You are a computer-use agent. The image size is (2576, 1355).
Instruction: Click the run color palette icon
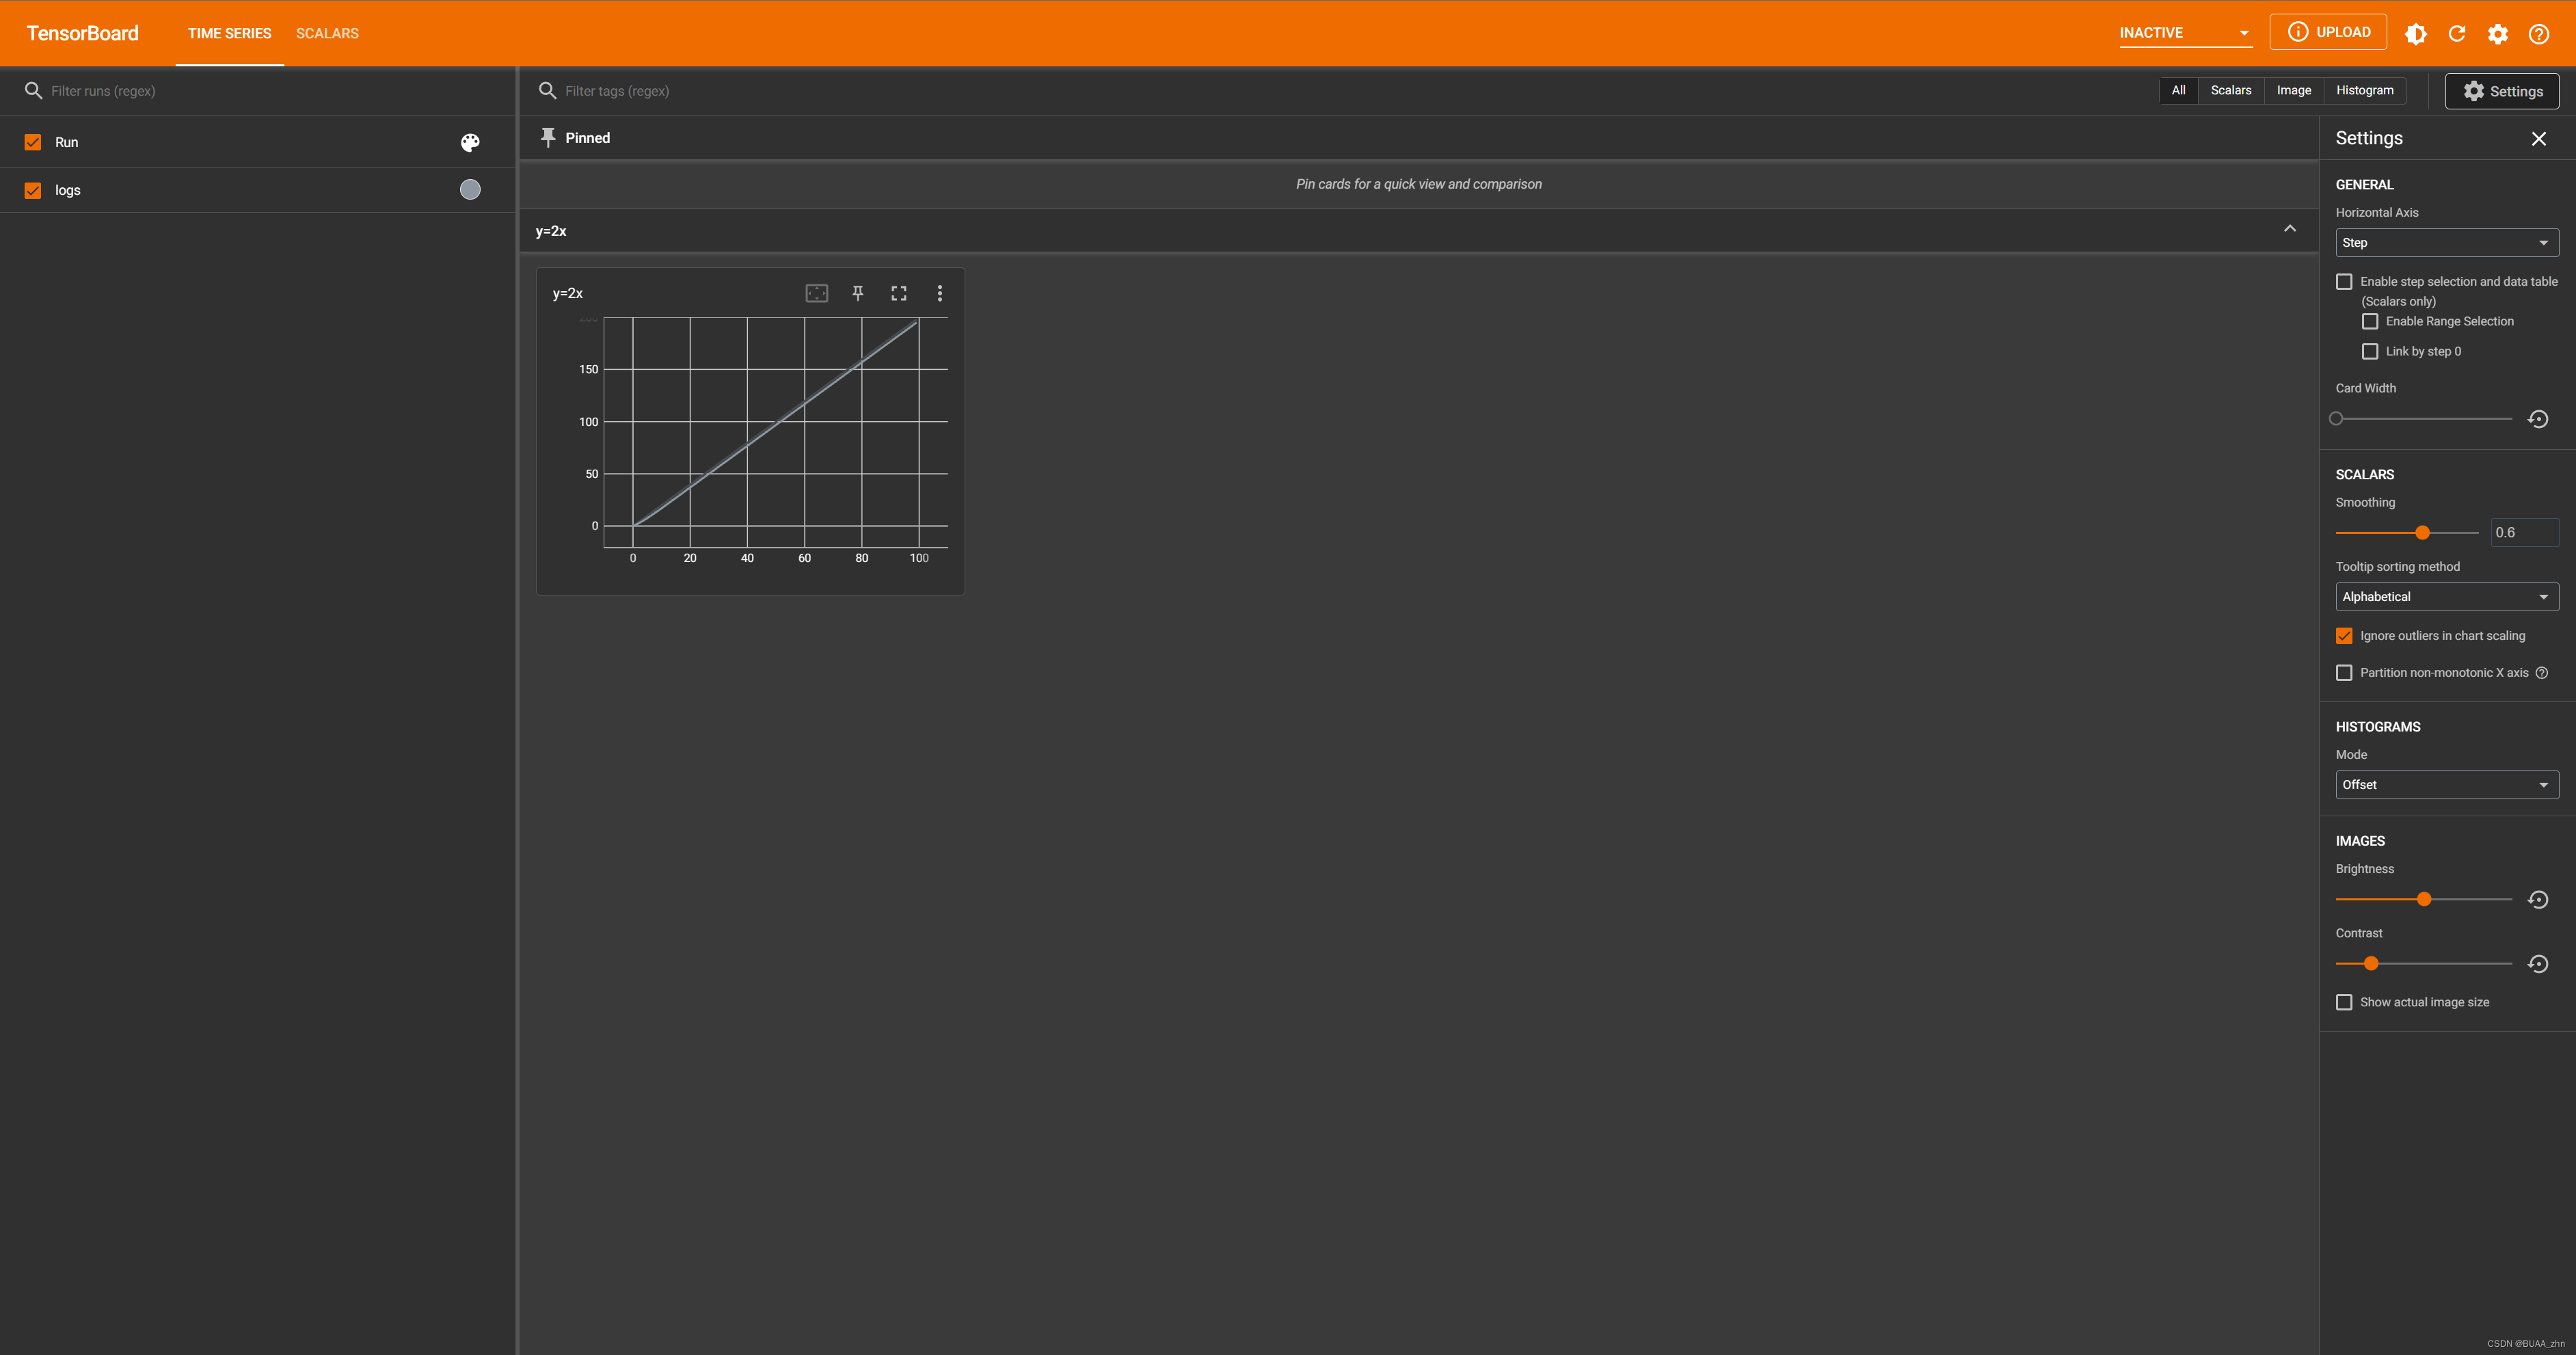point(470,143)
